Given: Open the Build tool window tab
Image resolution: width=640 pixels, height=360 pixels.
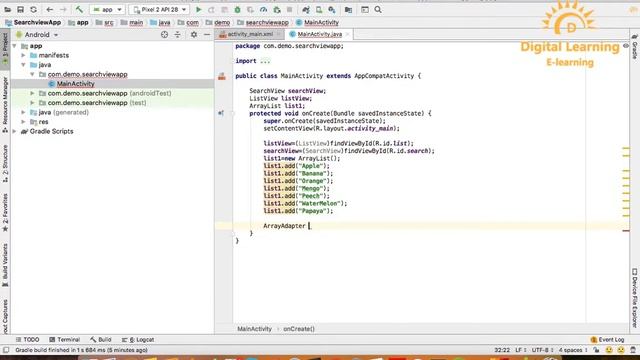Looking at the screenshot, I should click(x=101, y=340).
